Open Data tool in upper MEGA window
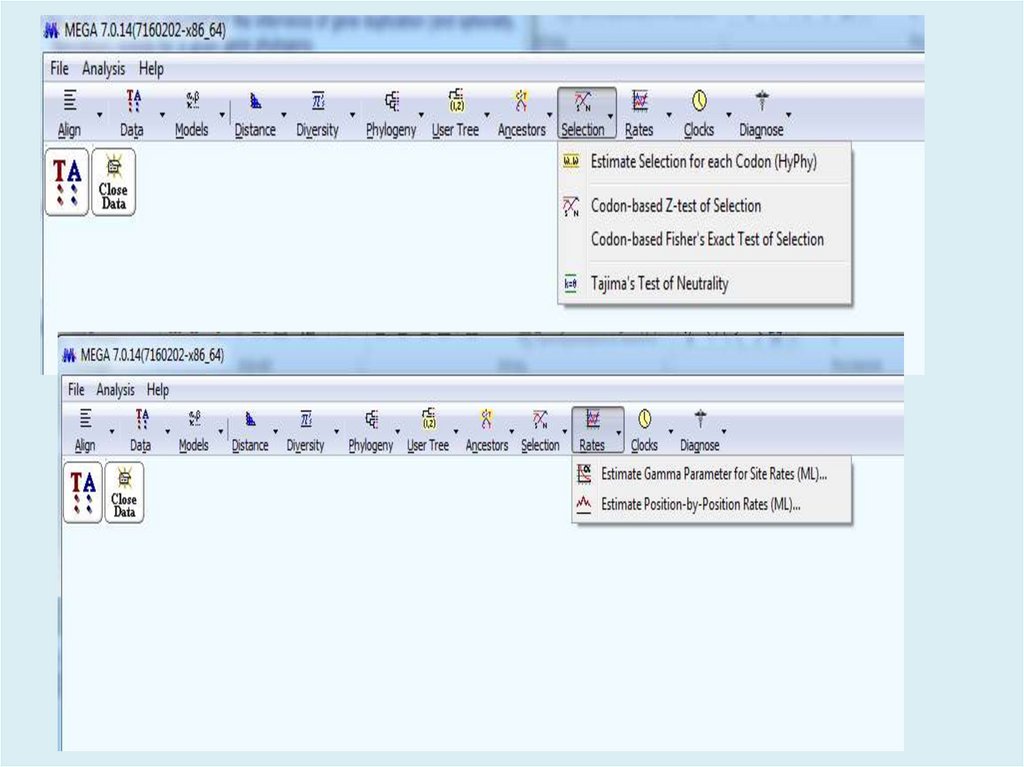The image size is (1024, 767). (132, 114)
